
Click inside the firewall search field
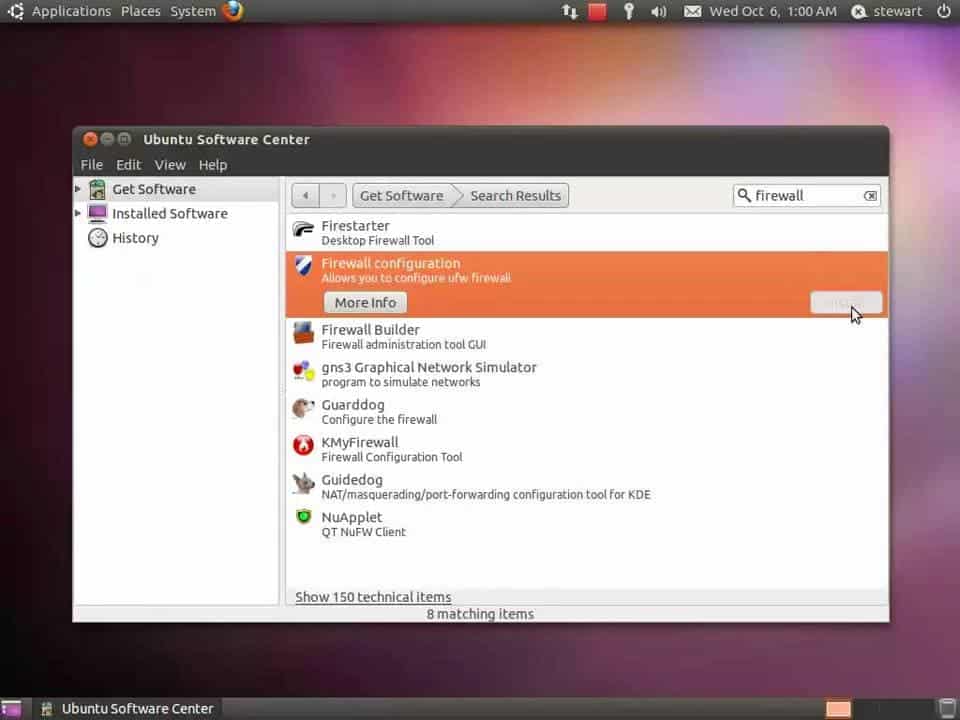pos(807,196)
